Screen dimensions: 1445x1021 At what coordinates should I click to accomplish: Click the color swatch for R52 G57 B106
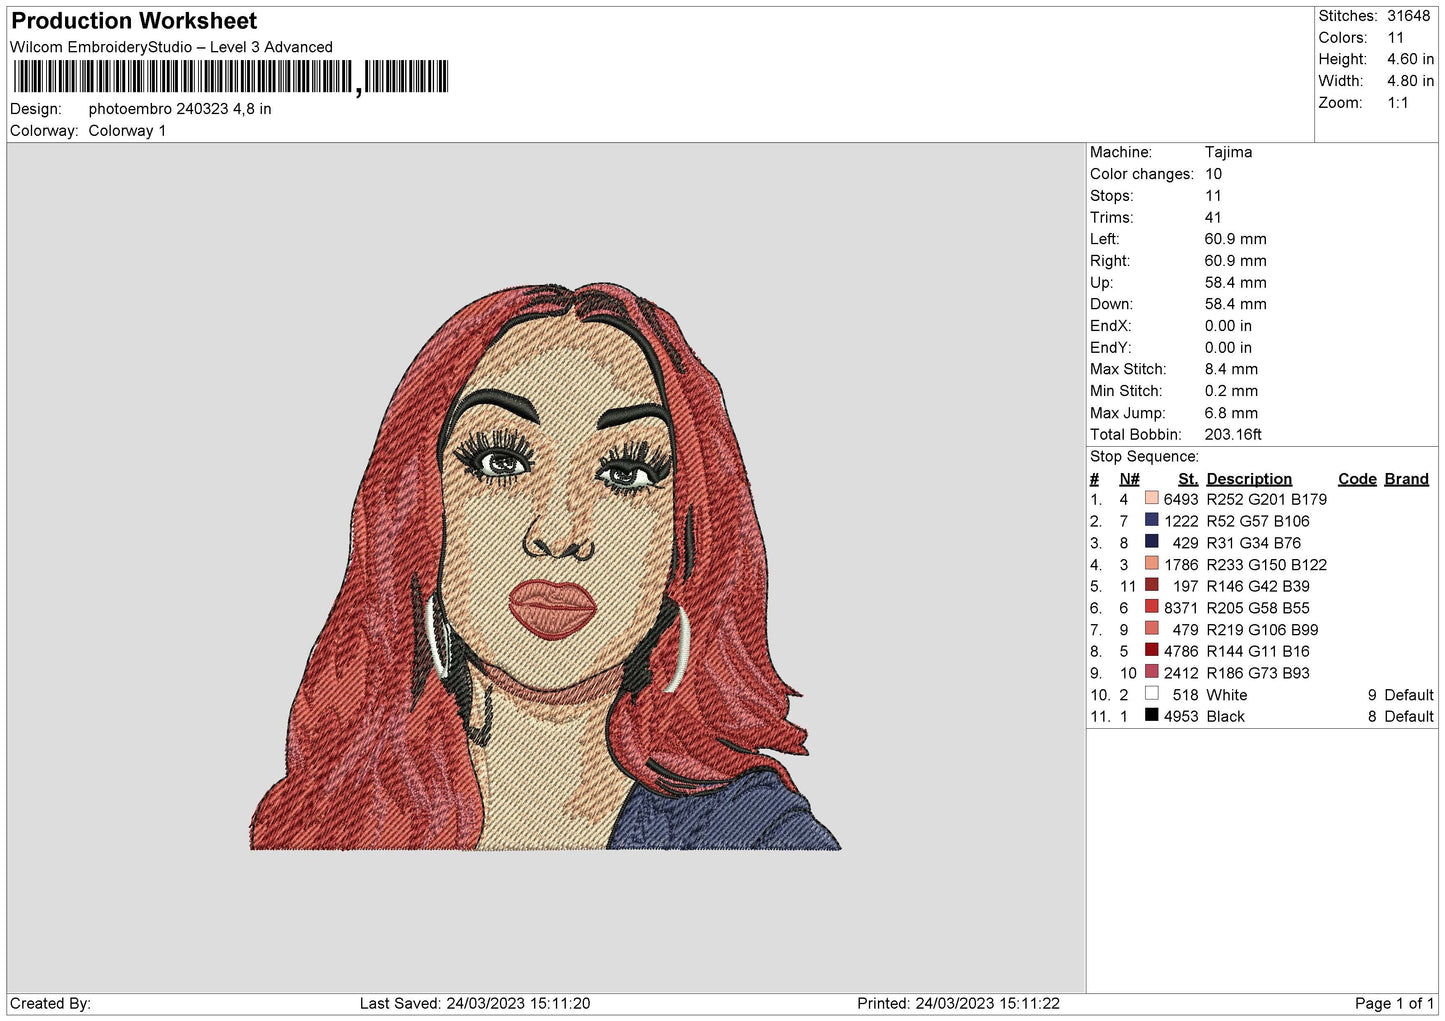point(1151,520)
